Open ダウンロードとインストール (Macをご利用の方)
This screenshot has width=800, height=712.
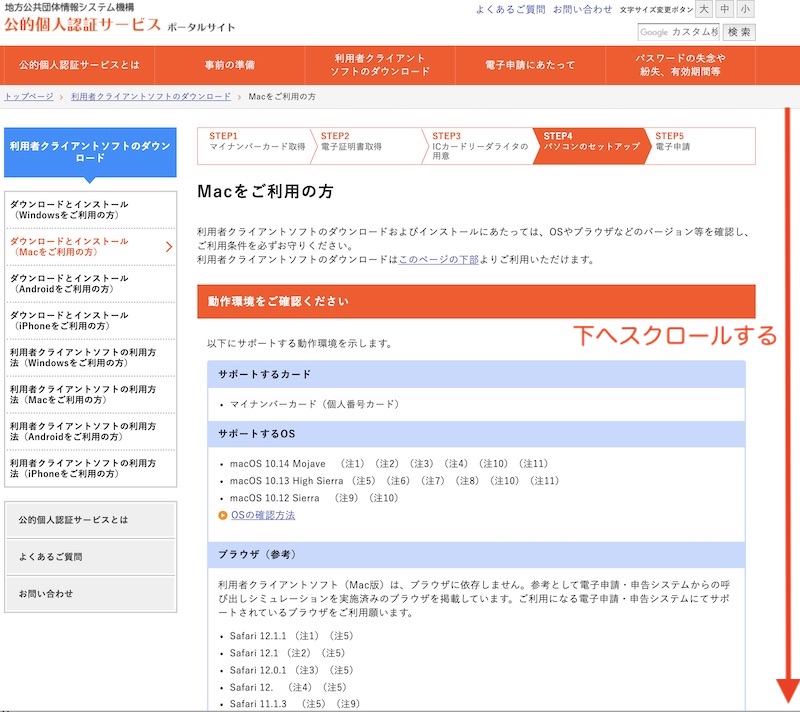click(x=90, y=247)
